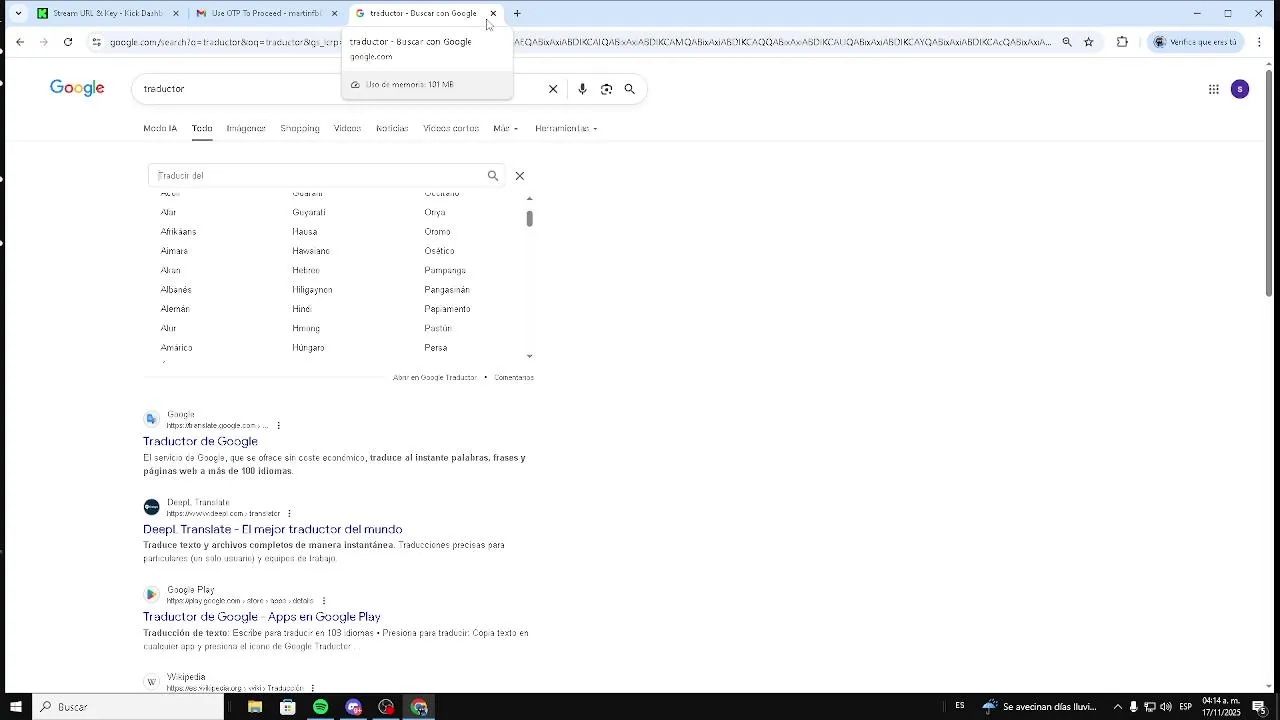View site information icon in address bar
This screenshot has width=1280, height=720.
pos(96,42)
